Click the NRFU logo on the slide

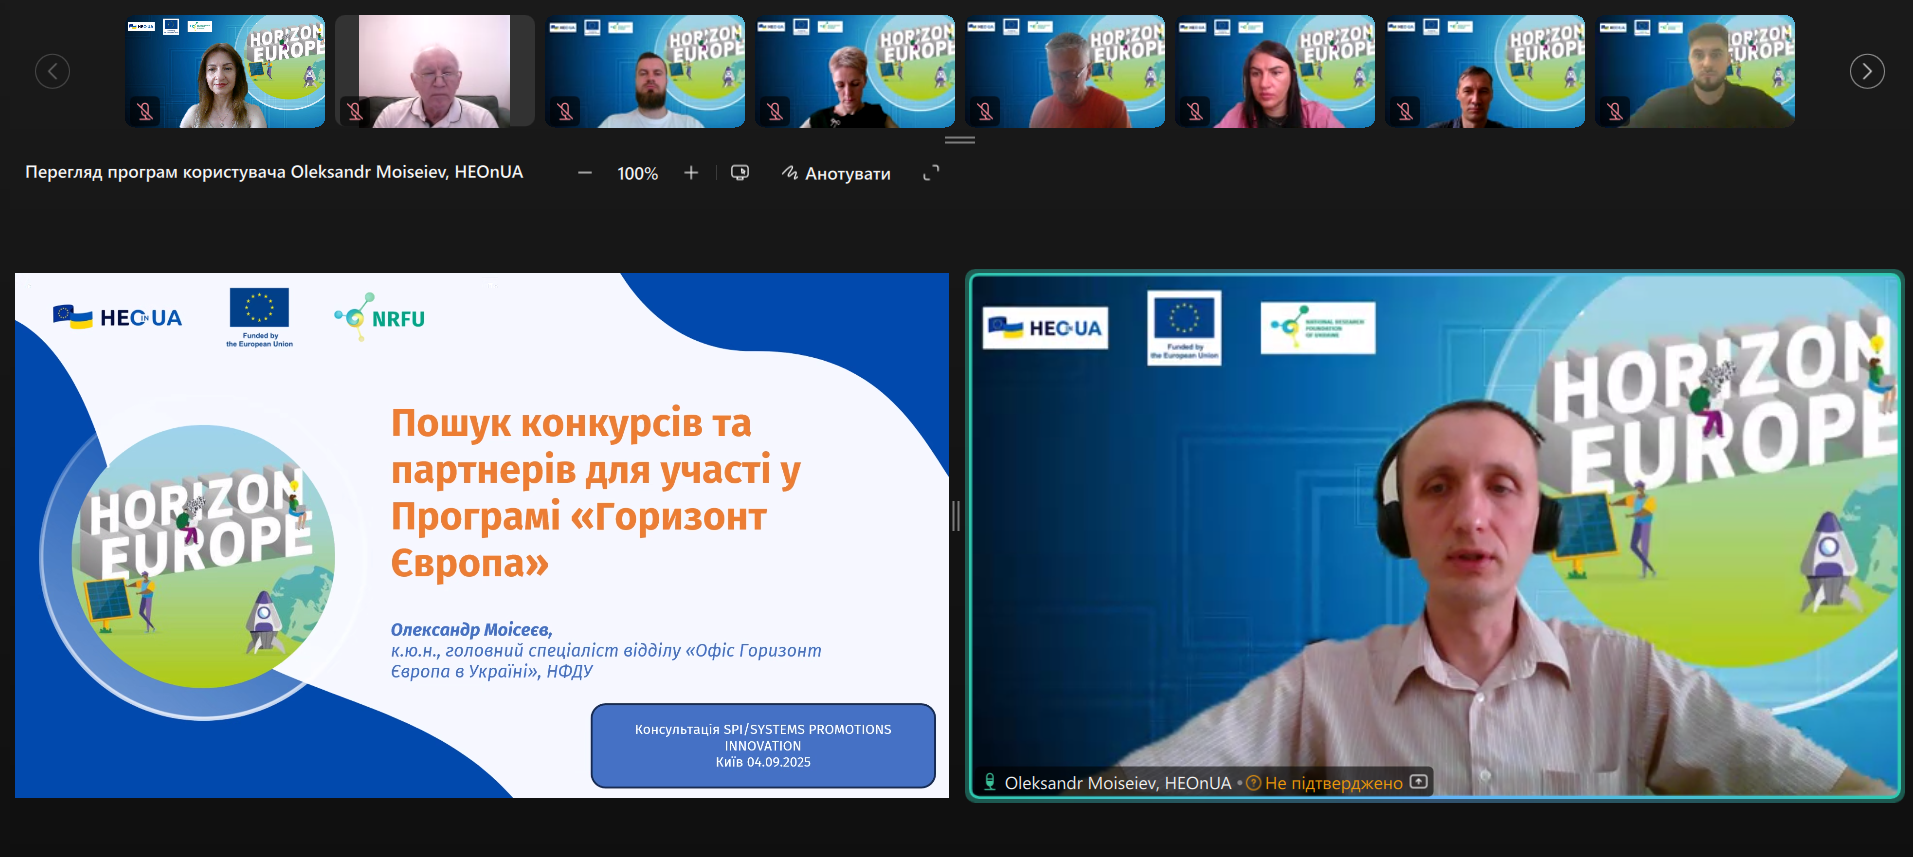point(379,318)
